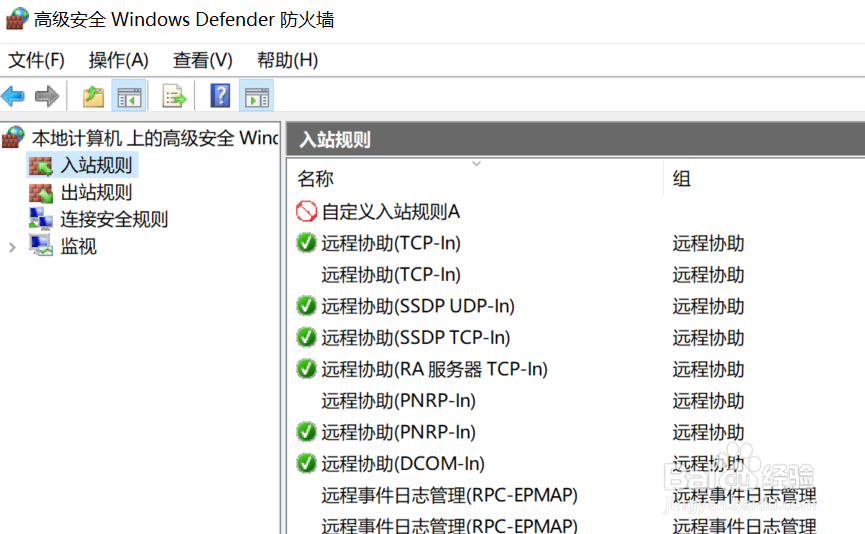Click green check icon of enabled 远程协助(TCP-In)

(x=306, y=243)
